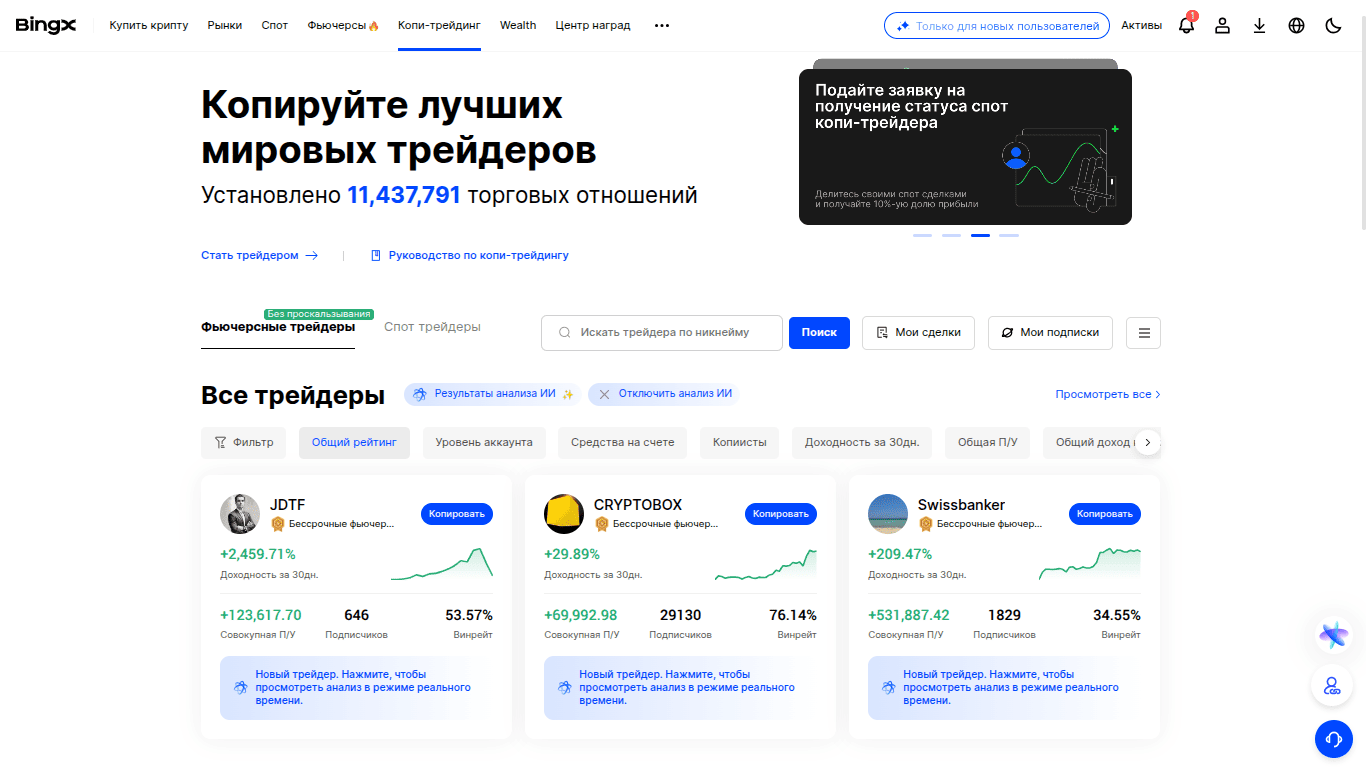Click Копировать button for CRYPTOBOX
Image resolution: width=1366 pixels, height=768 pixels.
(781, 514)
